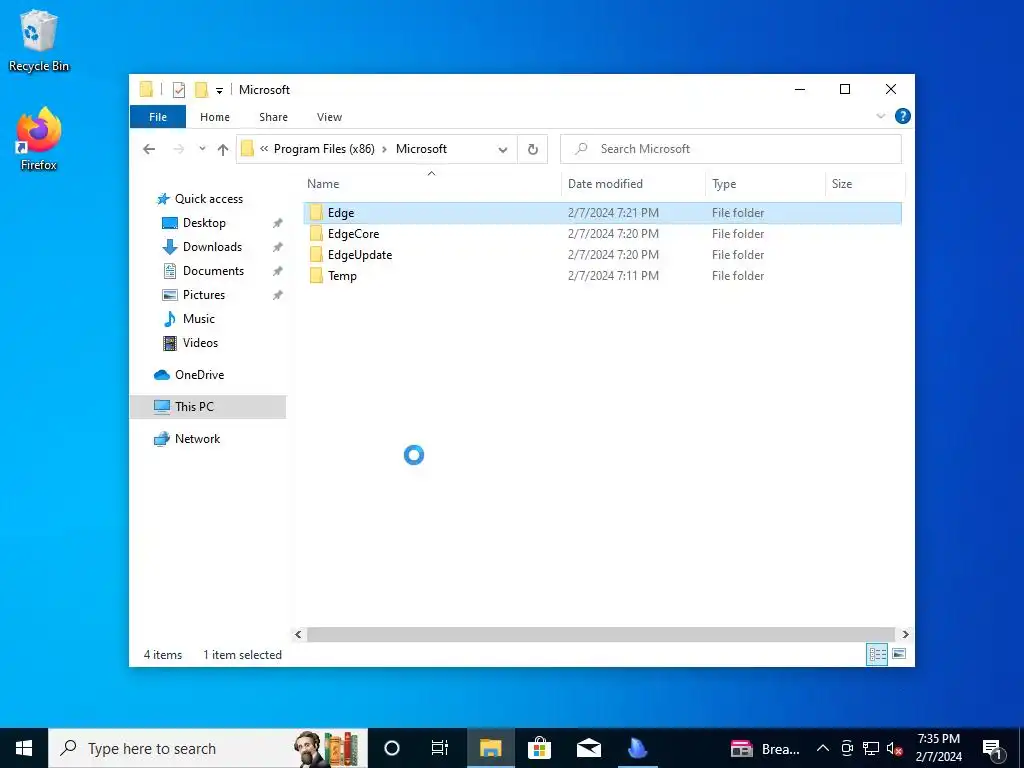Open the Windows Start menu

coord(24,748)
